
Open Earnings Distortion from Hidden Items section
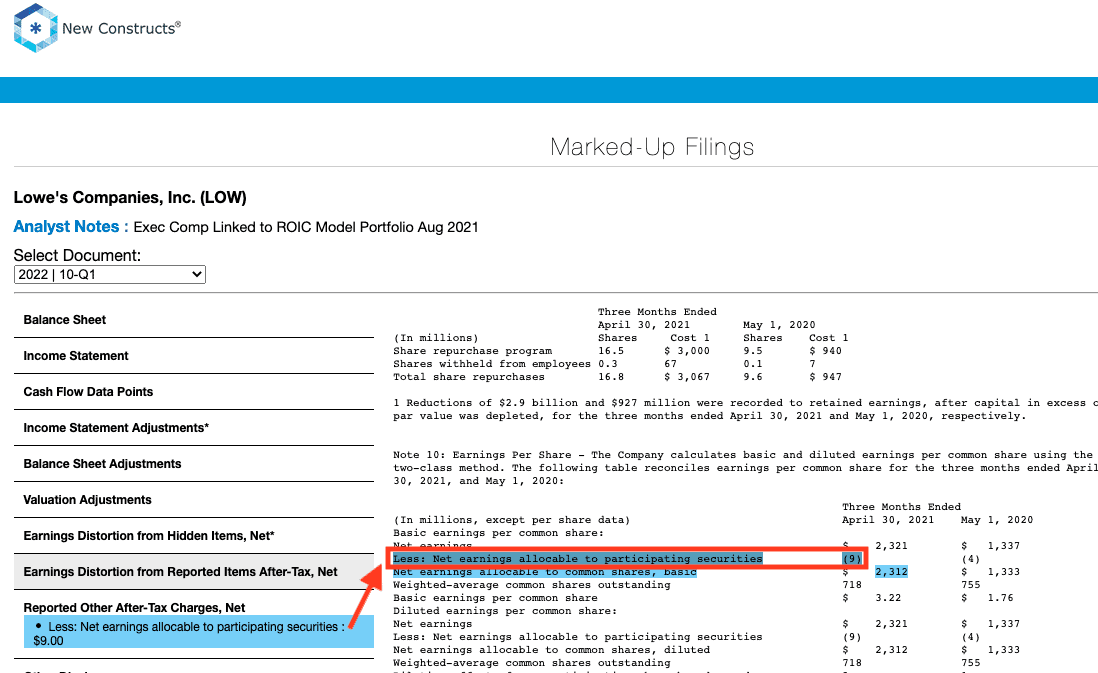click(x=194, y=536)
